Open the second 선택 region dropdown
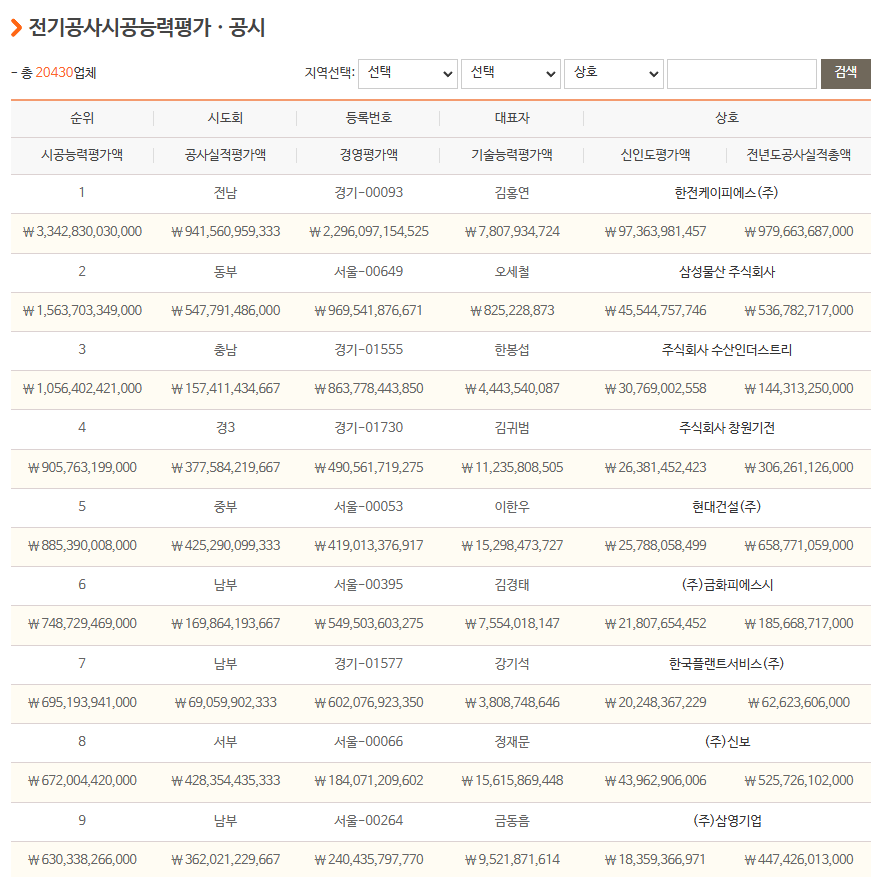887x877 pixels. tap(510, 74)
